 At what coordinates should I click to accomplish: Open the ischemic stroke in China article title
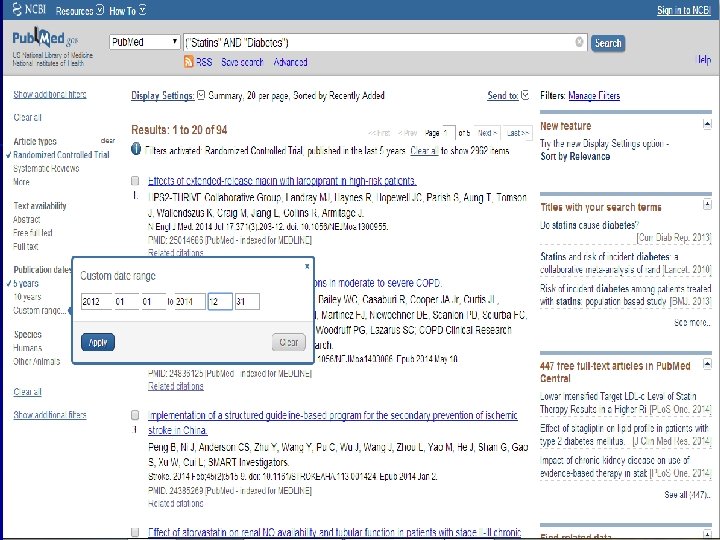point(332,422)
